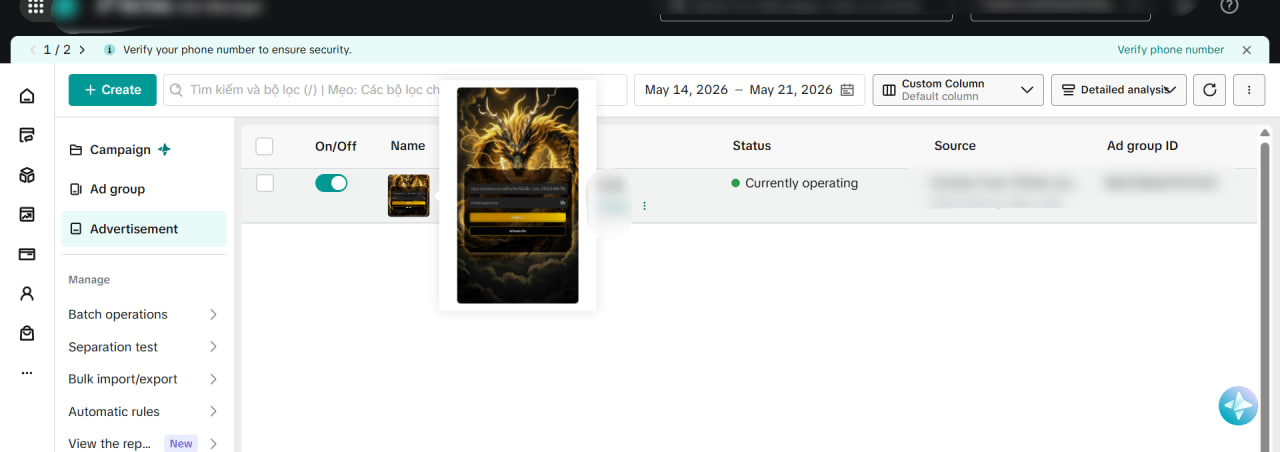Click the Verify phone number link

coord(1170,50)
